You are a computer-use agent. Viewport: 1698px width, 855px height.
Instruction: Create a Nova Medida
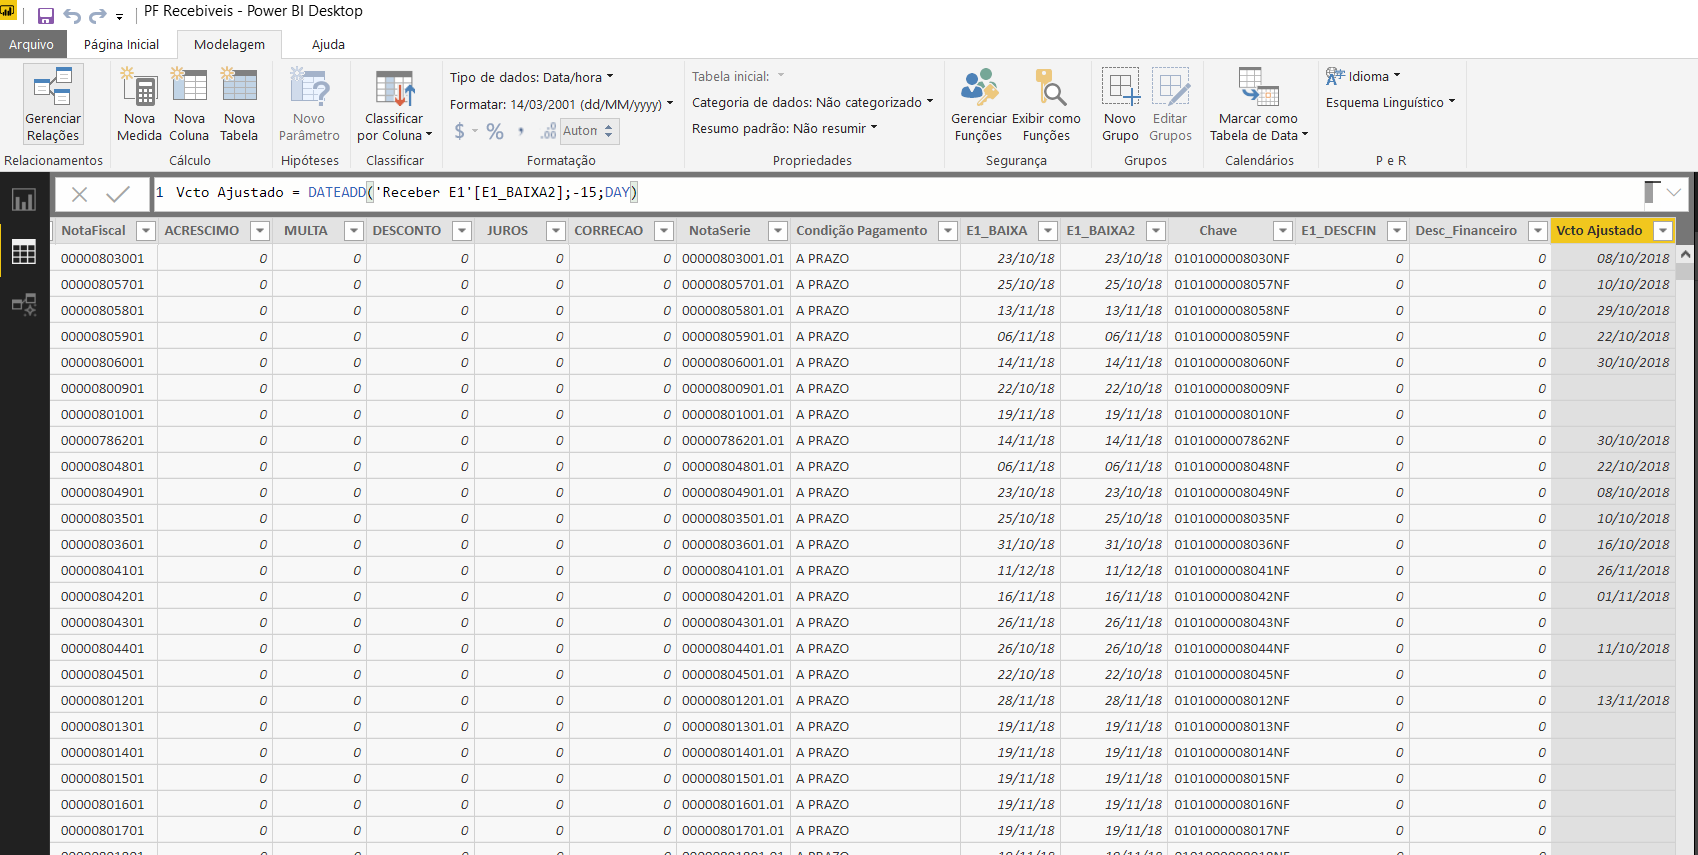139,105
